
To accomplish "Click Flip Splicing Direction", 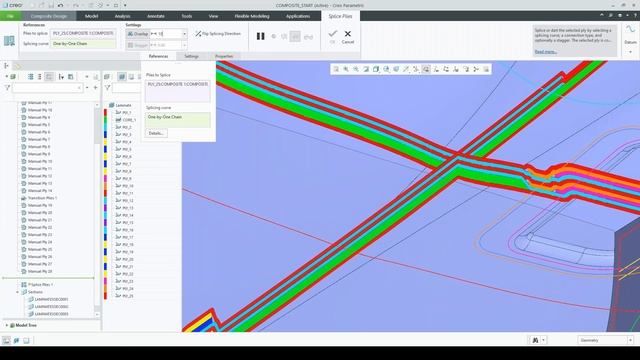I will point(218,33).
